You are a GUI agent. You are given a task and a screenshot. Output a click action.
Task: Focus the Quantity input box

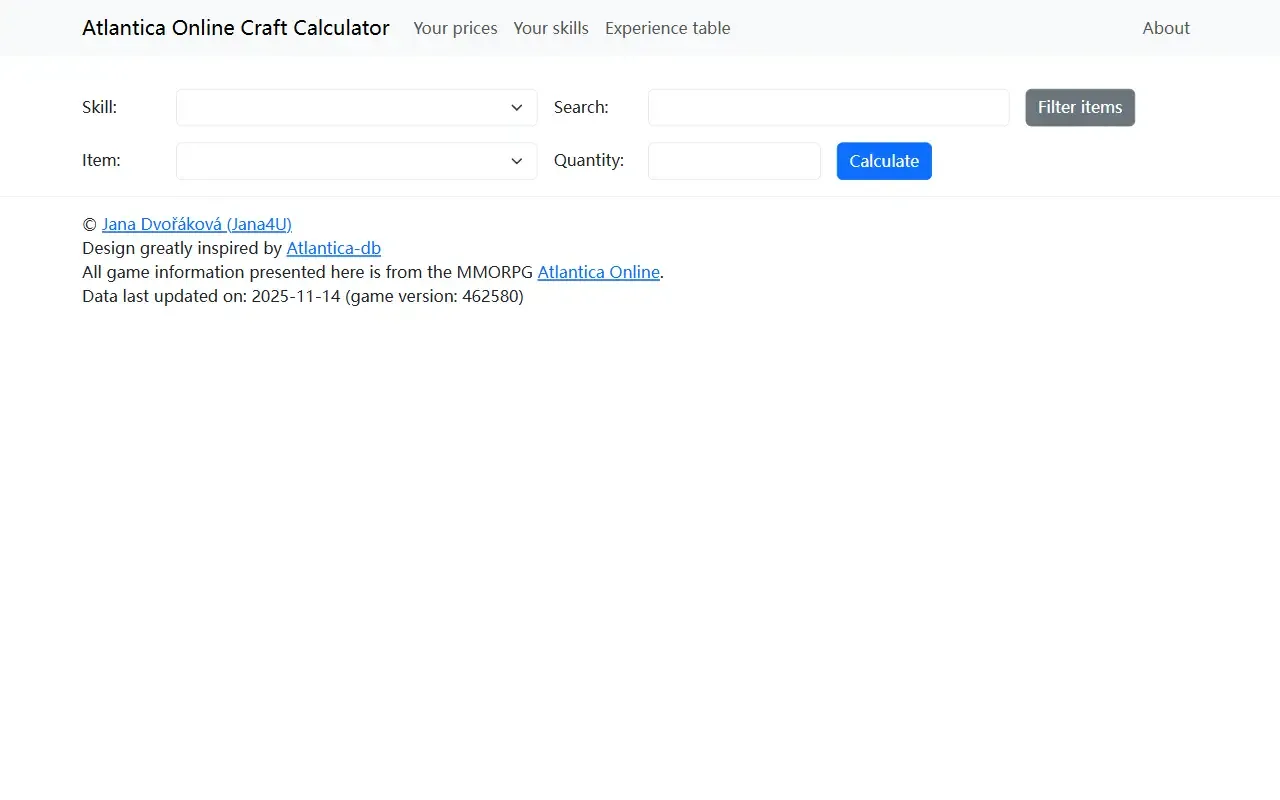coord(734,161)
